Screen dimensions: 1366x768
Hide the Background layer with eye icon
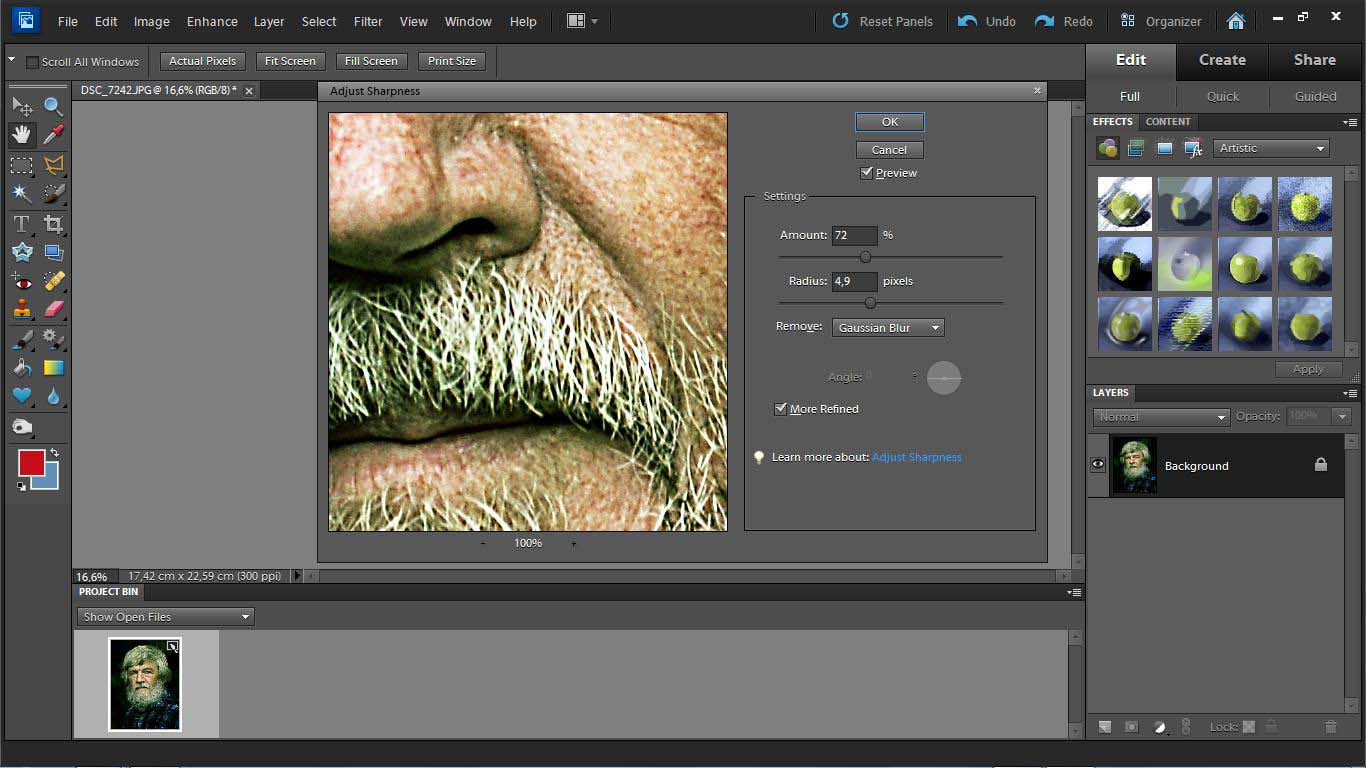1098,464
